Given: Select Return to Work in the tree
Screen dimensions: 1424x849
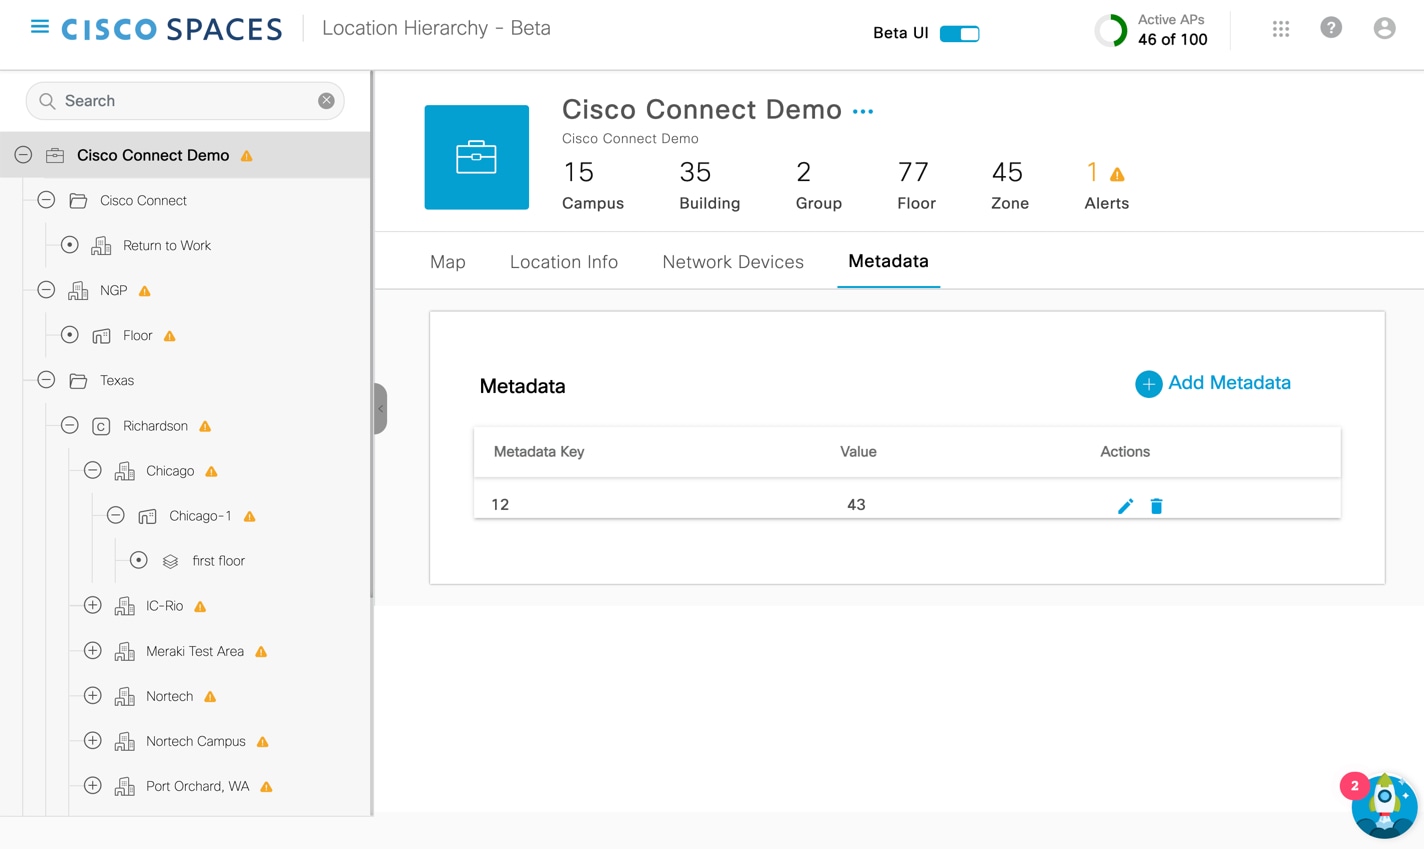Looking at the screenshot, I should point(167,246).
